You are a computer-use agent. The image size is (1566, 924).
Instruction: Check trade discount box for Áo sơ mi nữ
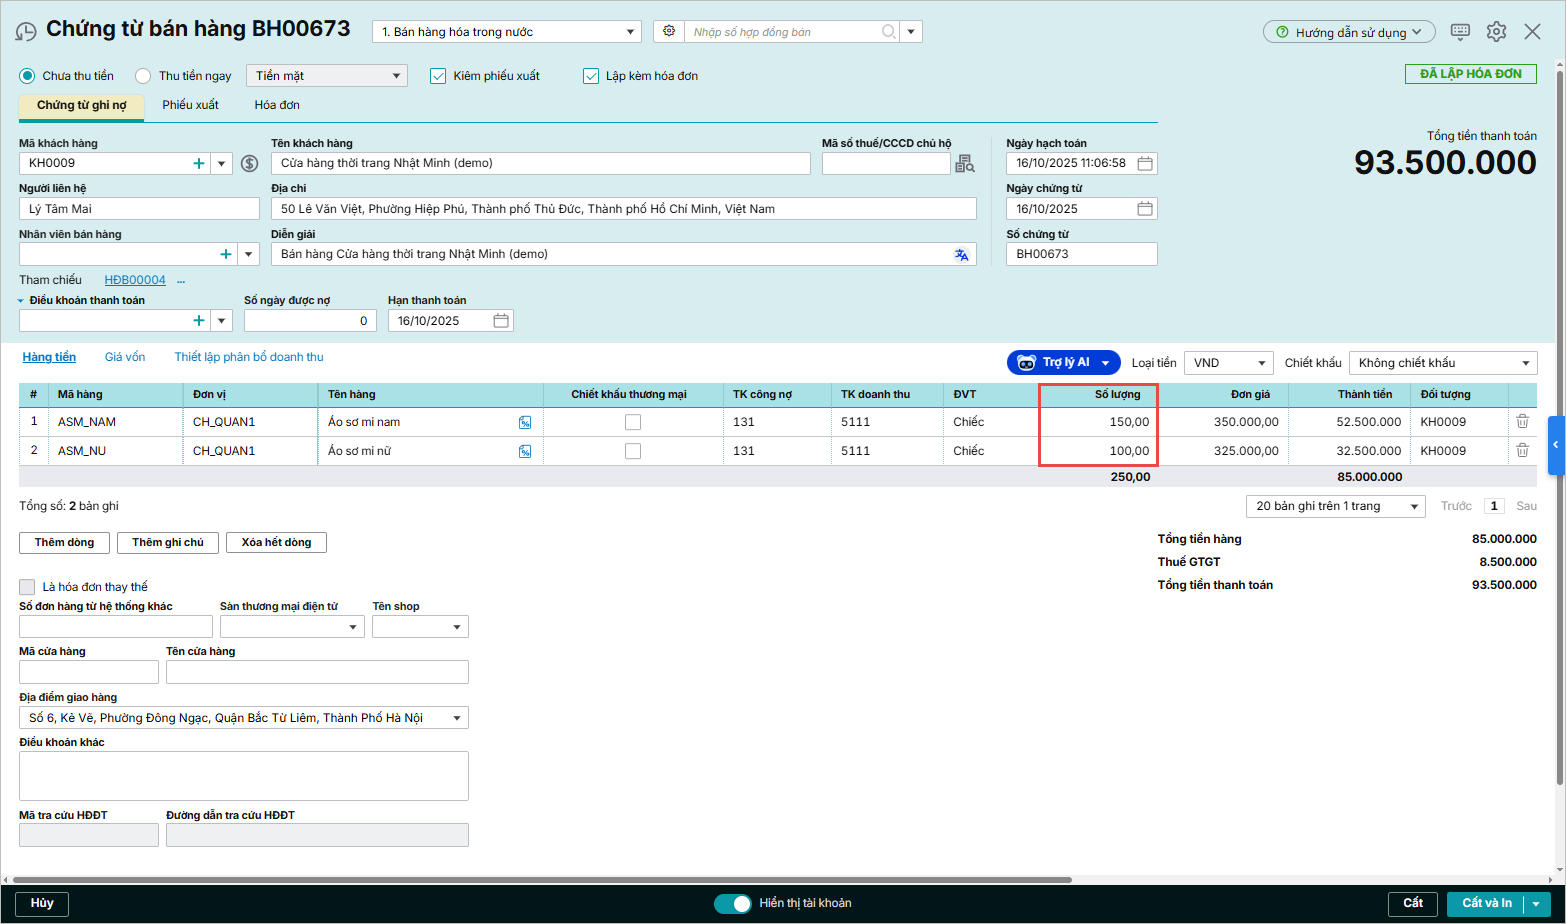tap(633, 451)
